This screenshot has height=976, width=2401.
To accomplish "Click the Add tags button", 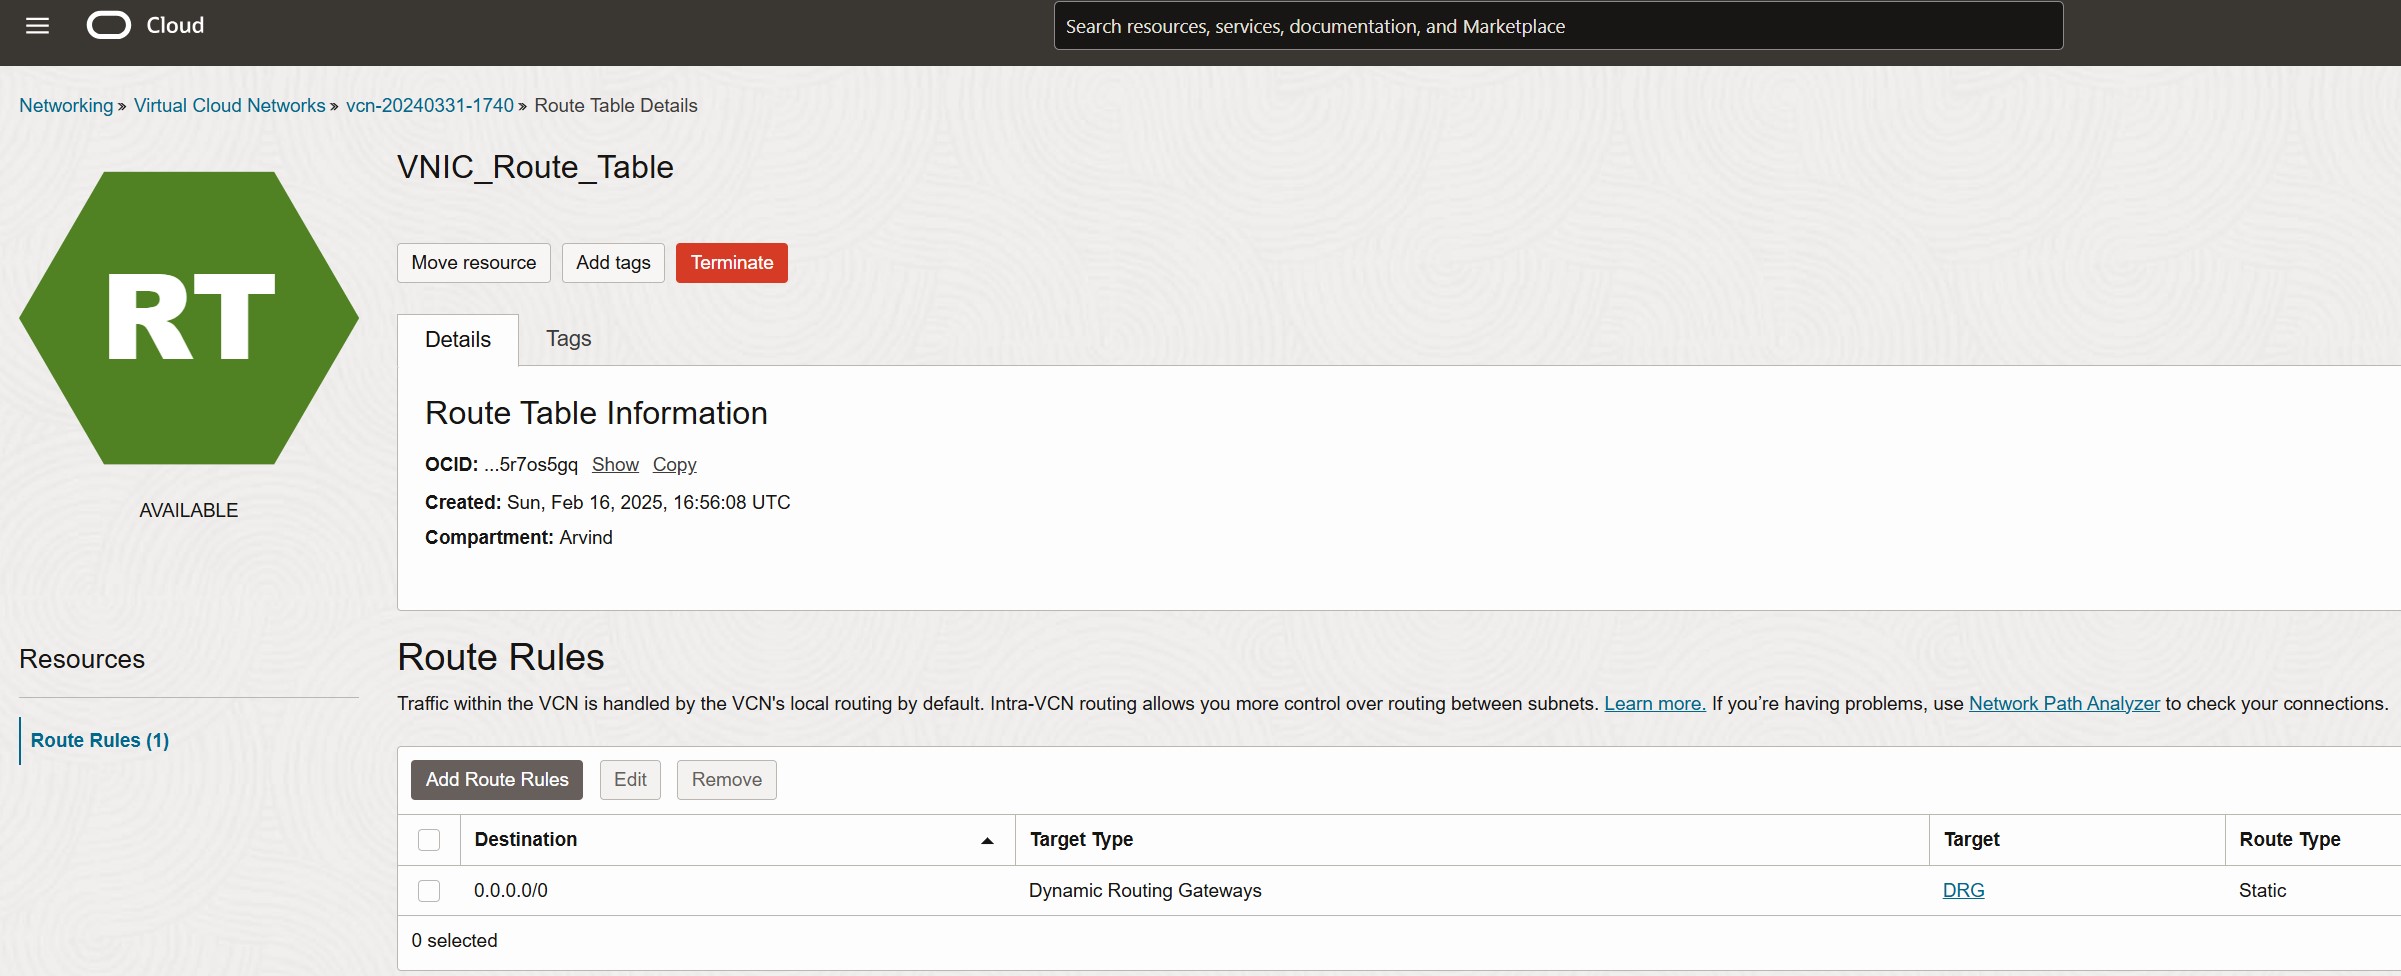I will (613, 263).
